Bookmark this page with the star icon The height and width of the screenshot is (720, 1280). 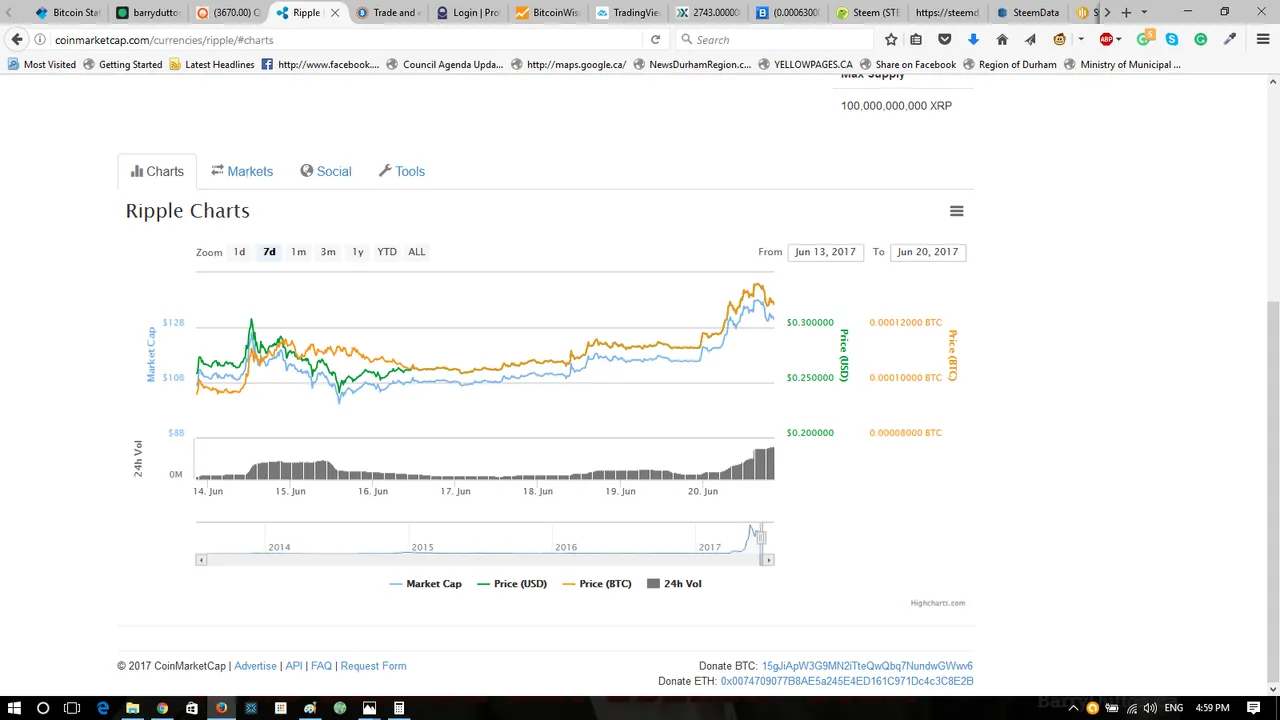(x=891, y=40)
